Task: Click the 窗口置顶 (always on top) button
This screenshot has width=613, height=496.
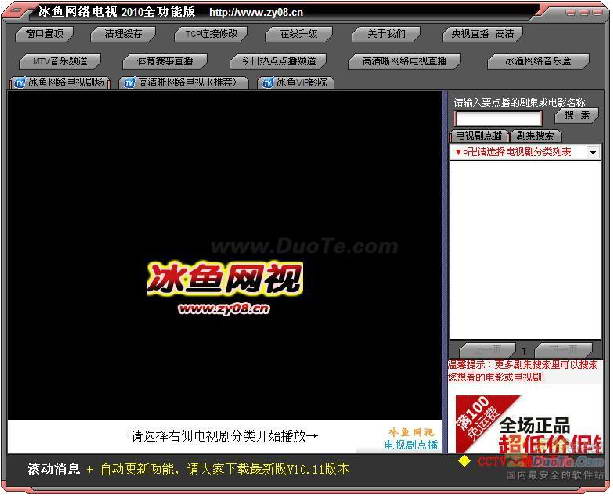Action: pos(44,34)
